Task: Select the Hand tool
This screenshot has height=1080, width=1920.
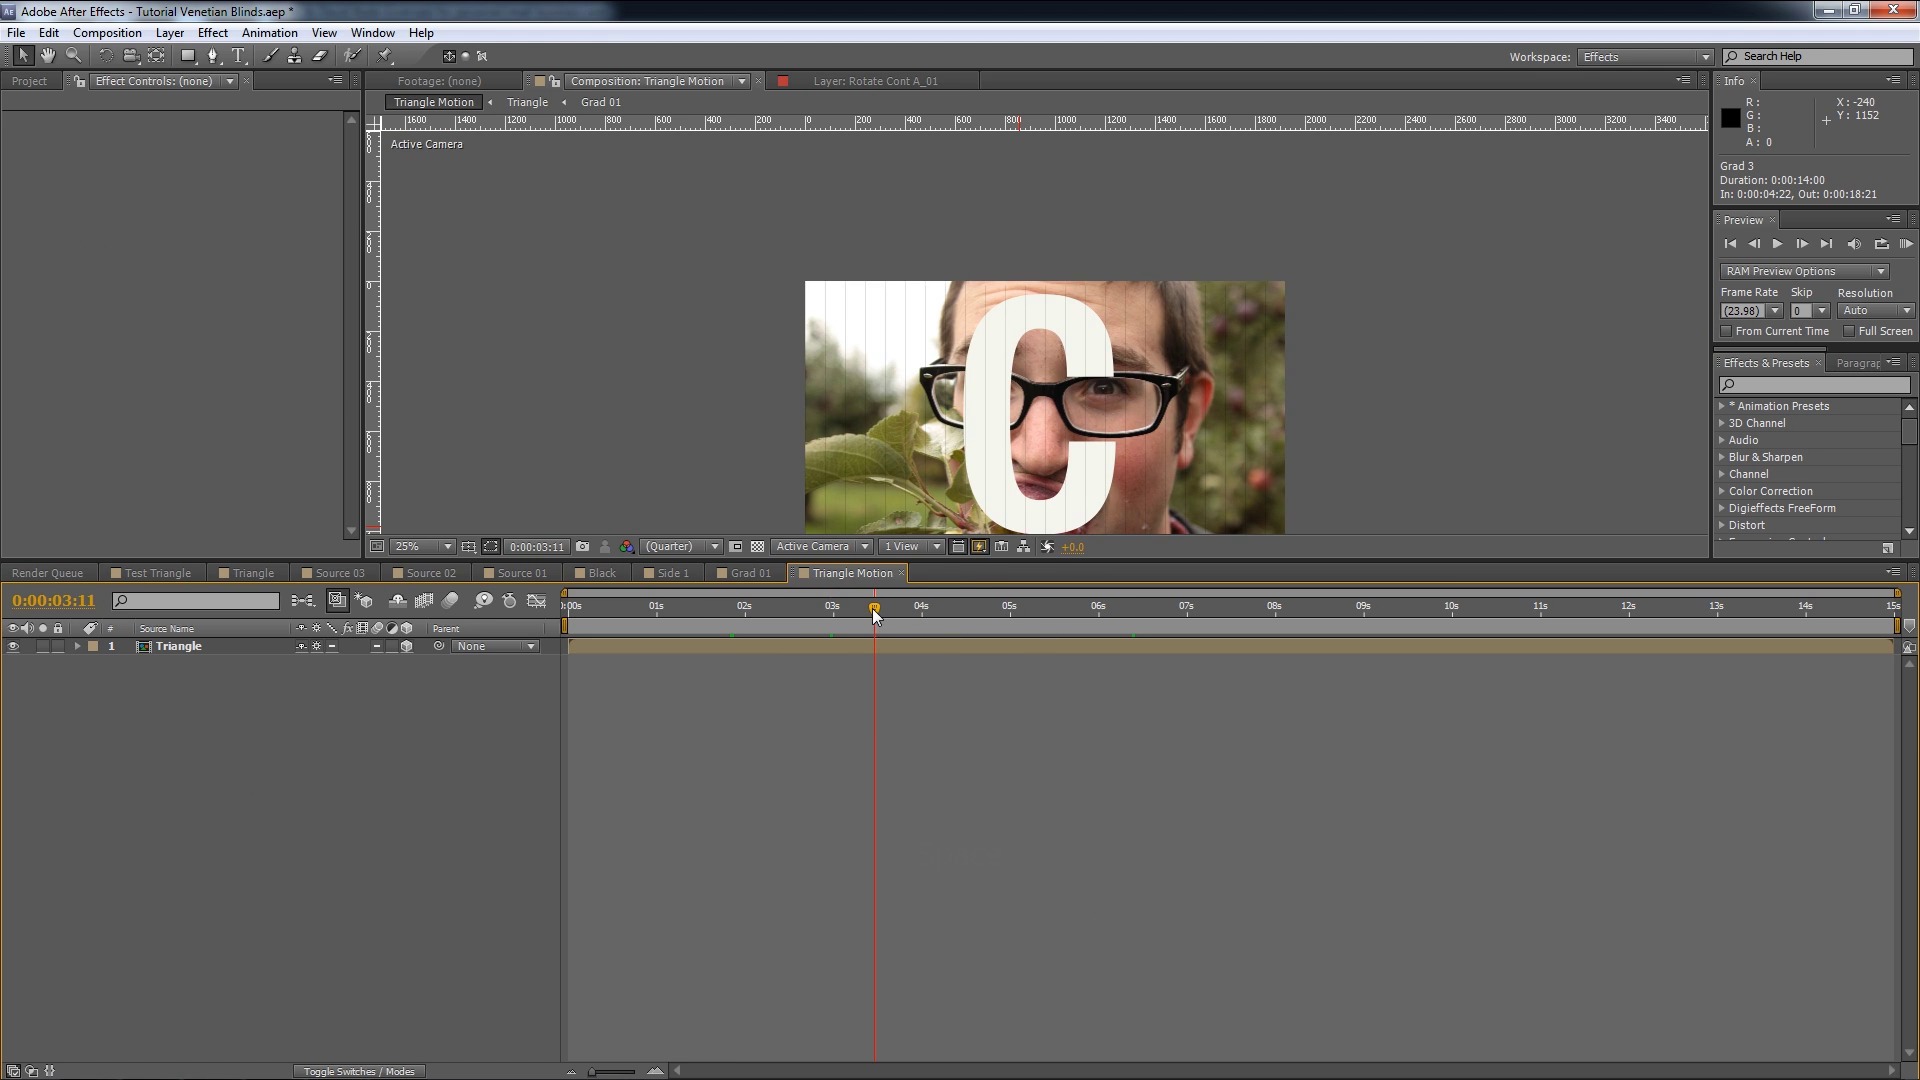Action: [48, 56]
